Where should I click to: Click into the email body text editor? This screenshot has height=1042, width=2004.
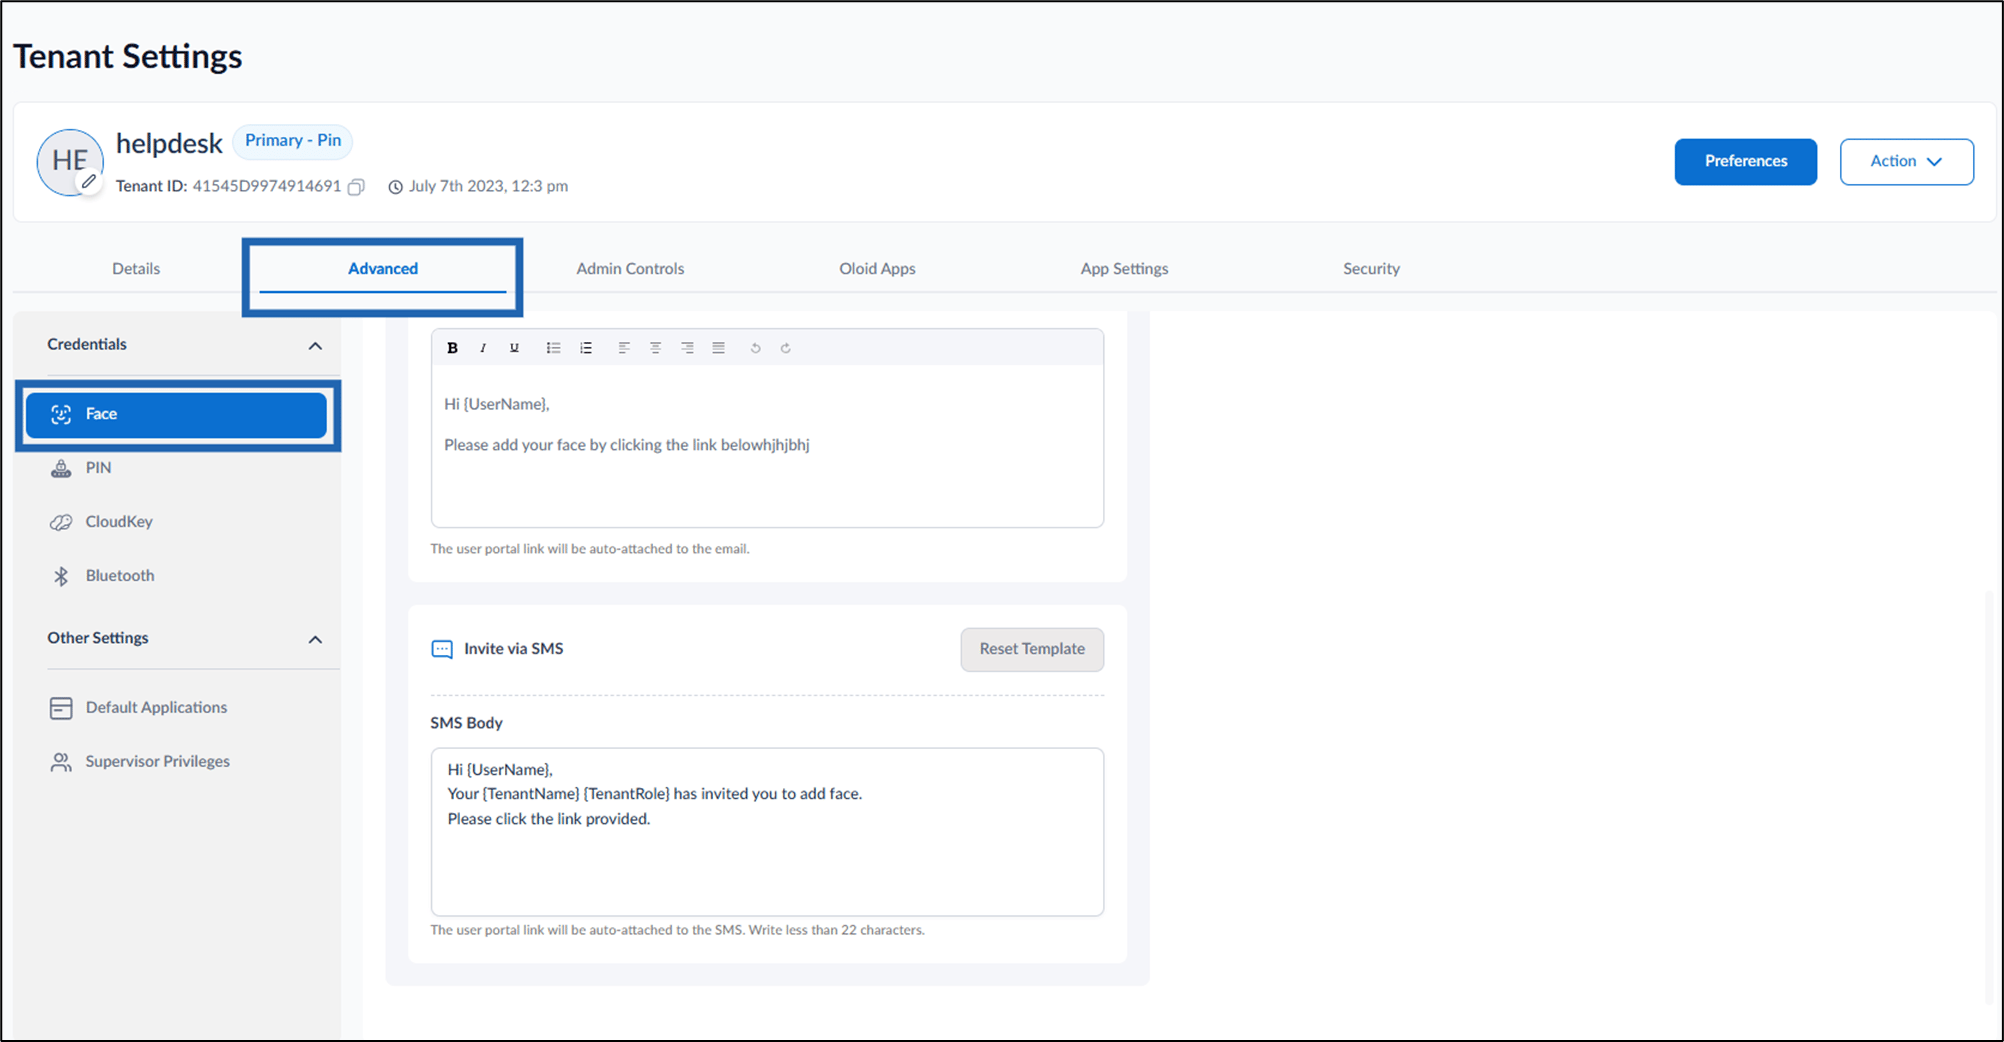[767, 446]
